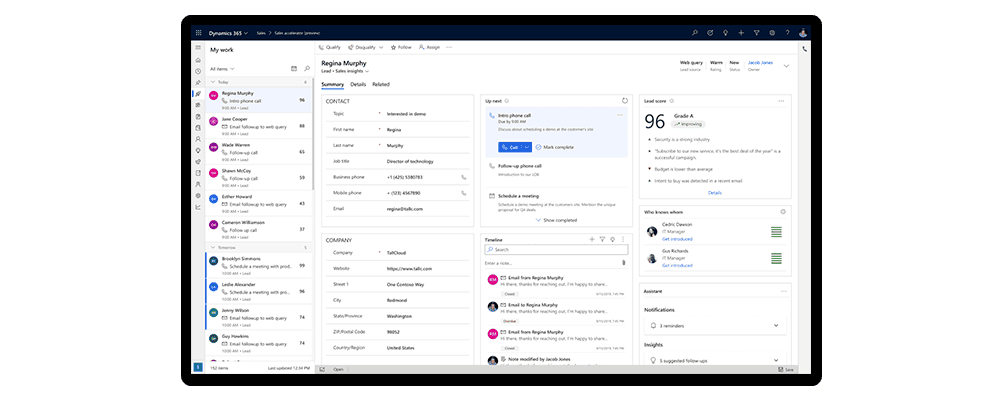This screenshot has width=1000, height=400.
Task: Click the search icon in the My work header
Action: tap(307, 68)
